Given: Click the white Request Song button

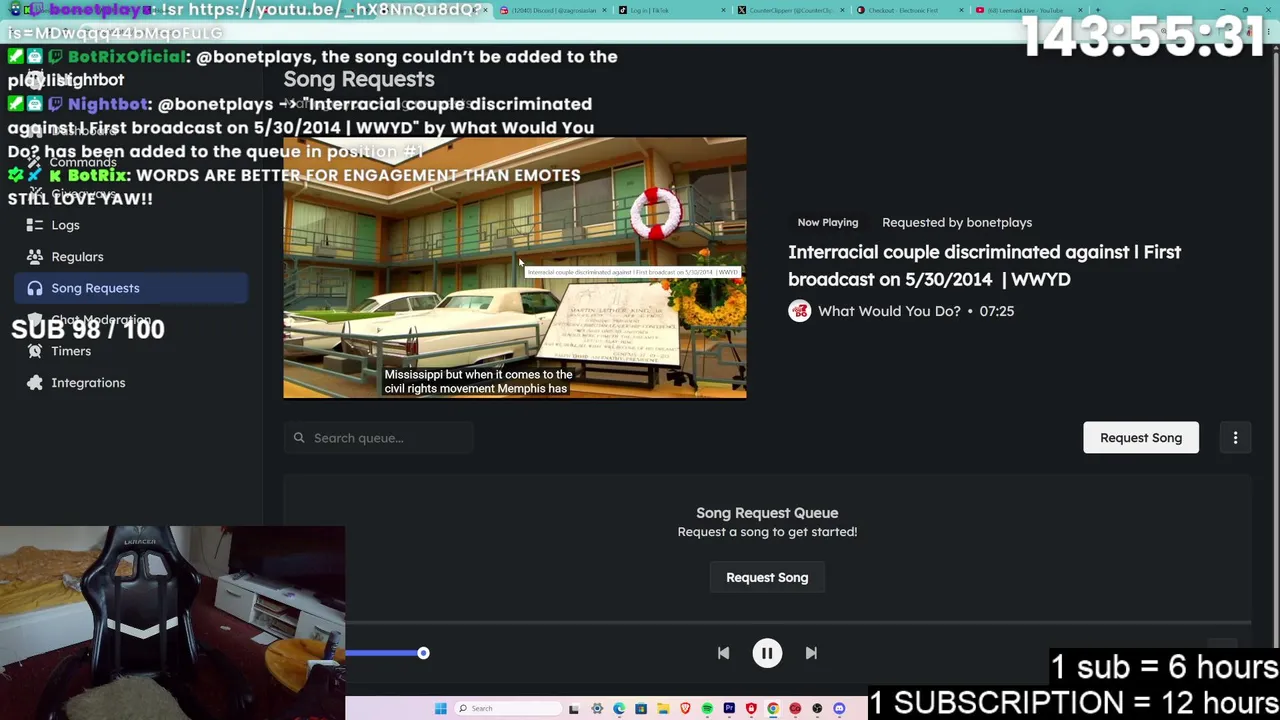Looking at the screenshot, I should [1141, 438].
